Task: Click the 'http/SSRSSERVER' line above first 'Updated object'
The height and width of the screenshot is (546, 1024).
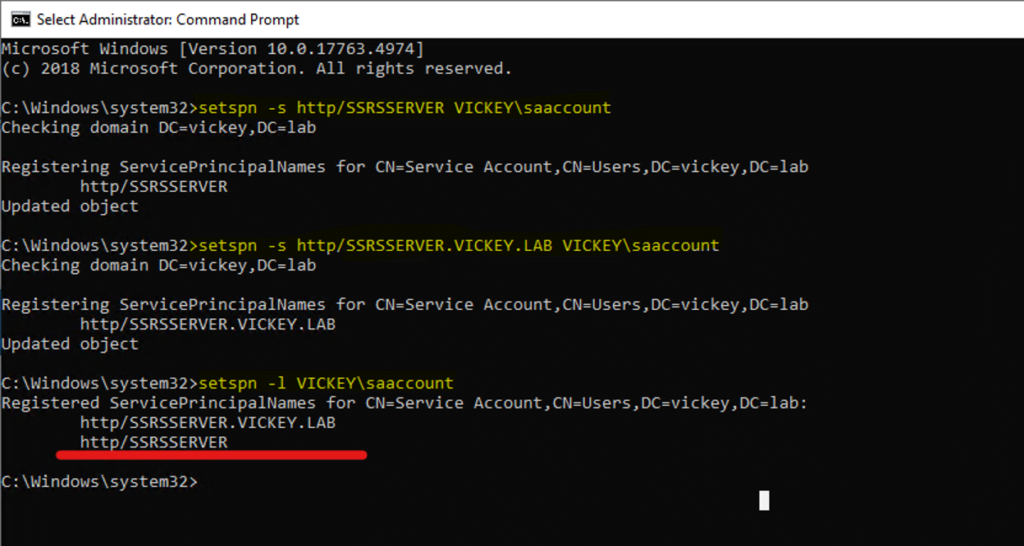Action: click(154, 187)
